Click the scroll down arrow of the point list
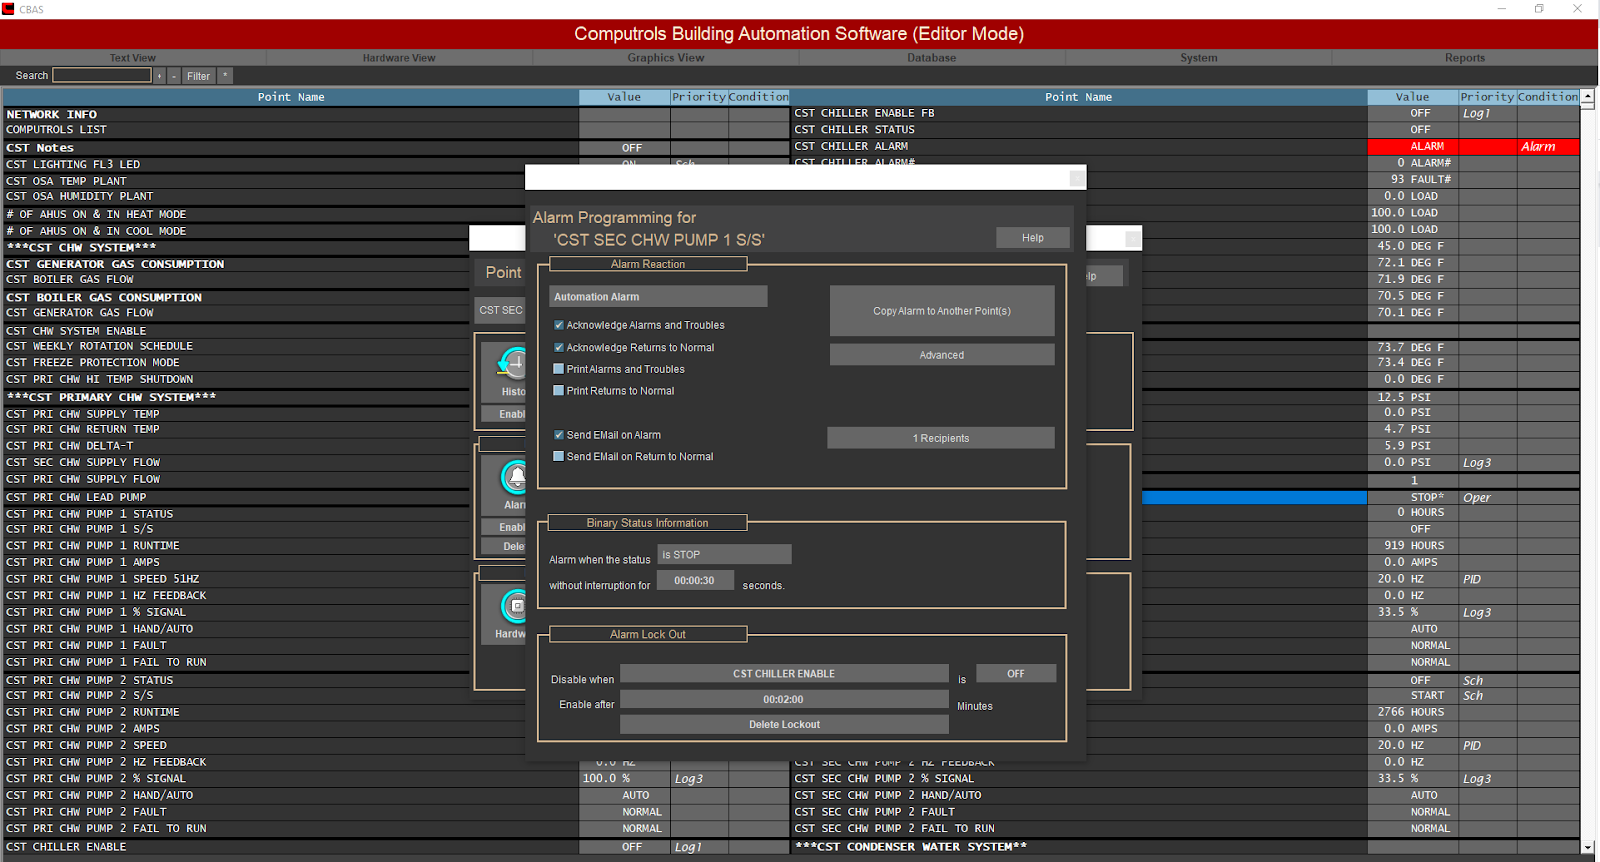The width and height of the screenshot is (1600, 862). tap(1588, 847)
